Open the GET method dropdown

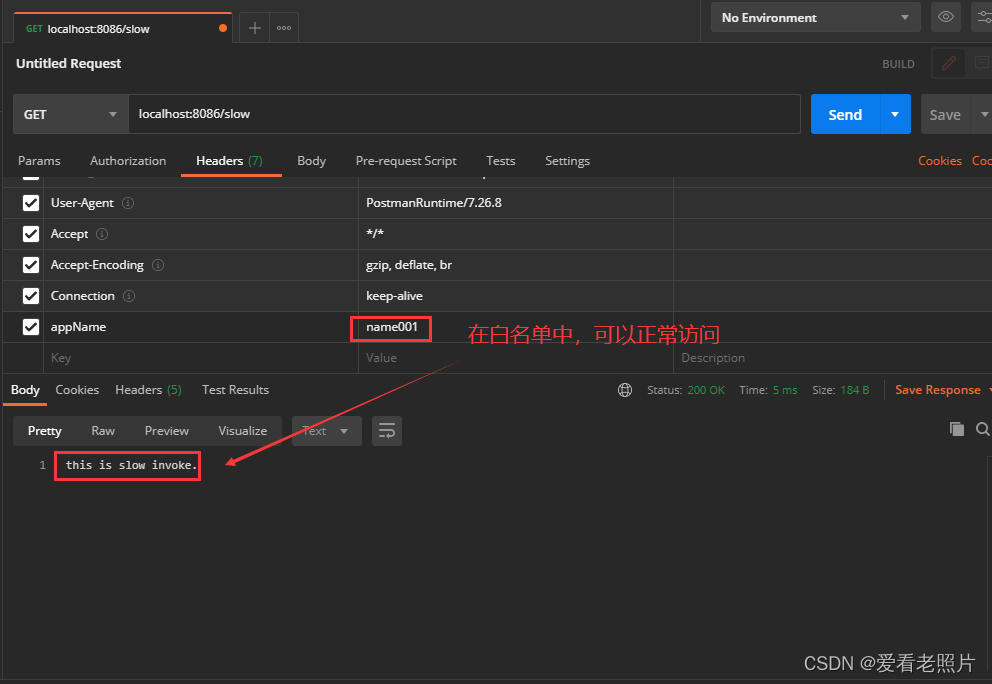(70, 115)
